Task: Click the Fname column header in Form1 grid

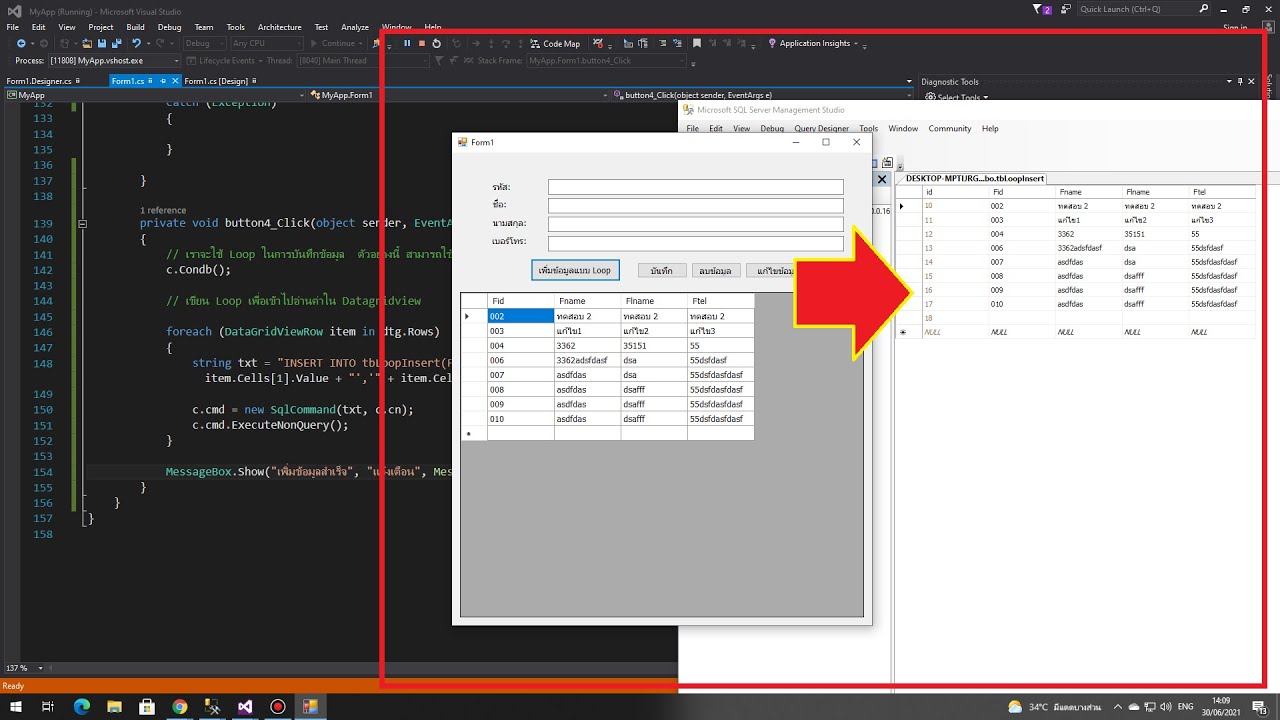Action: pyautogui.click(x=587, y=301)
